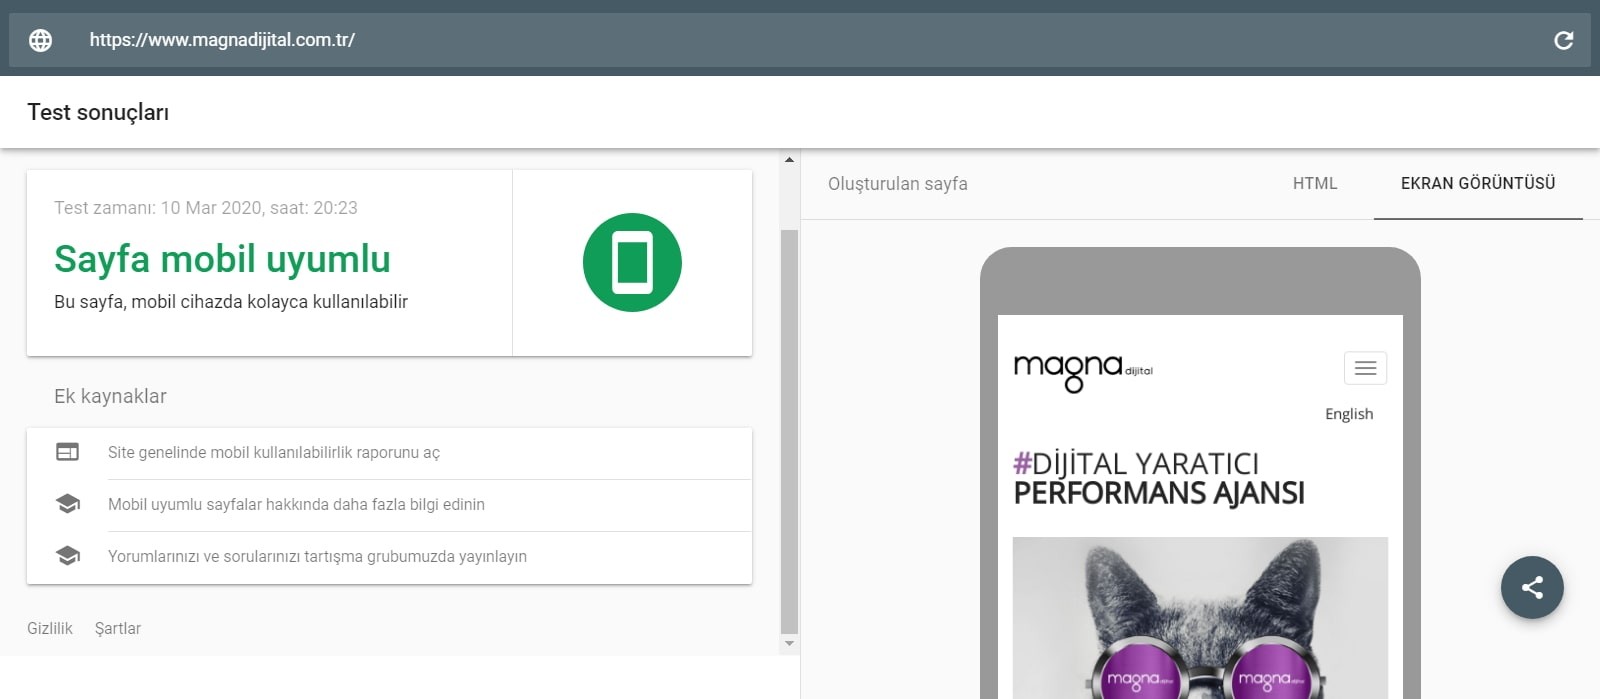The height and width of the screenshot is (699, 1600).
Task: Click the results panel scrollbar thumb
Action: pyautogui.click(x=789, y=431)
